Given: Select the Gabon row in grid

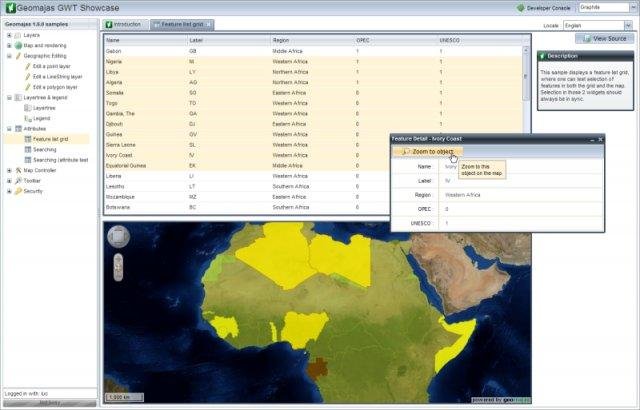Looking at the screenshot, I should pyautogui.click(x=313, y=51).
